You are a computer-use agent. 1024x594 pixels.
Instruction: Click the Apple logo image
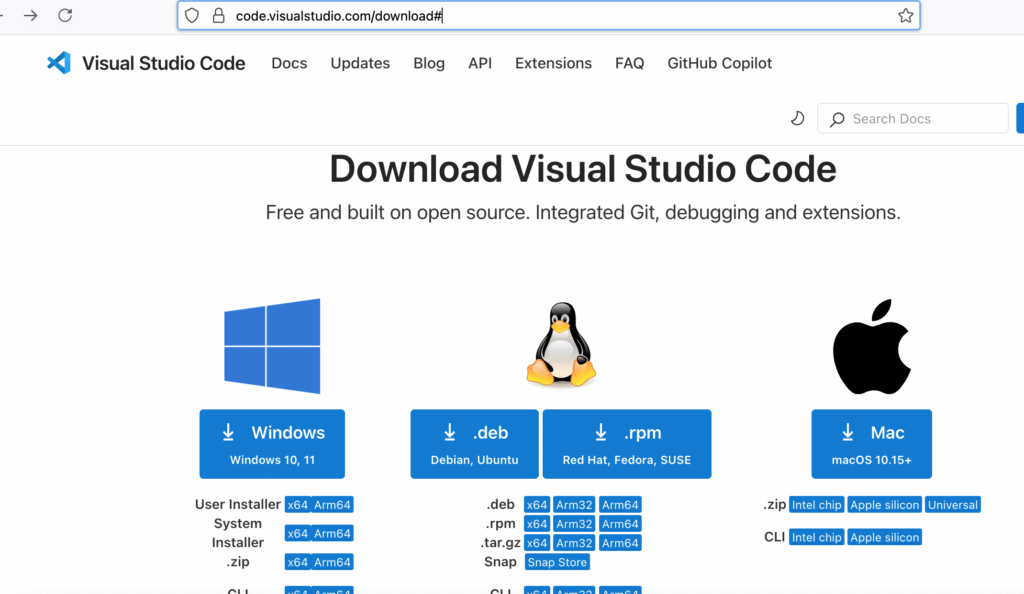point(871,346)
